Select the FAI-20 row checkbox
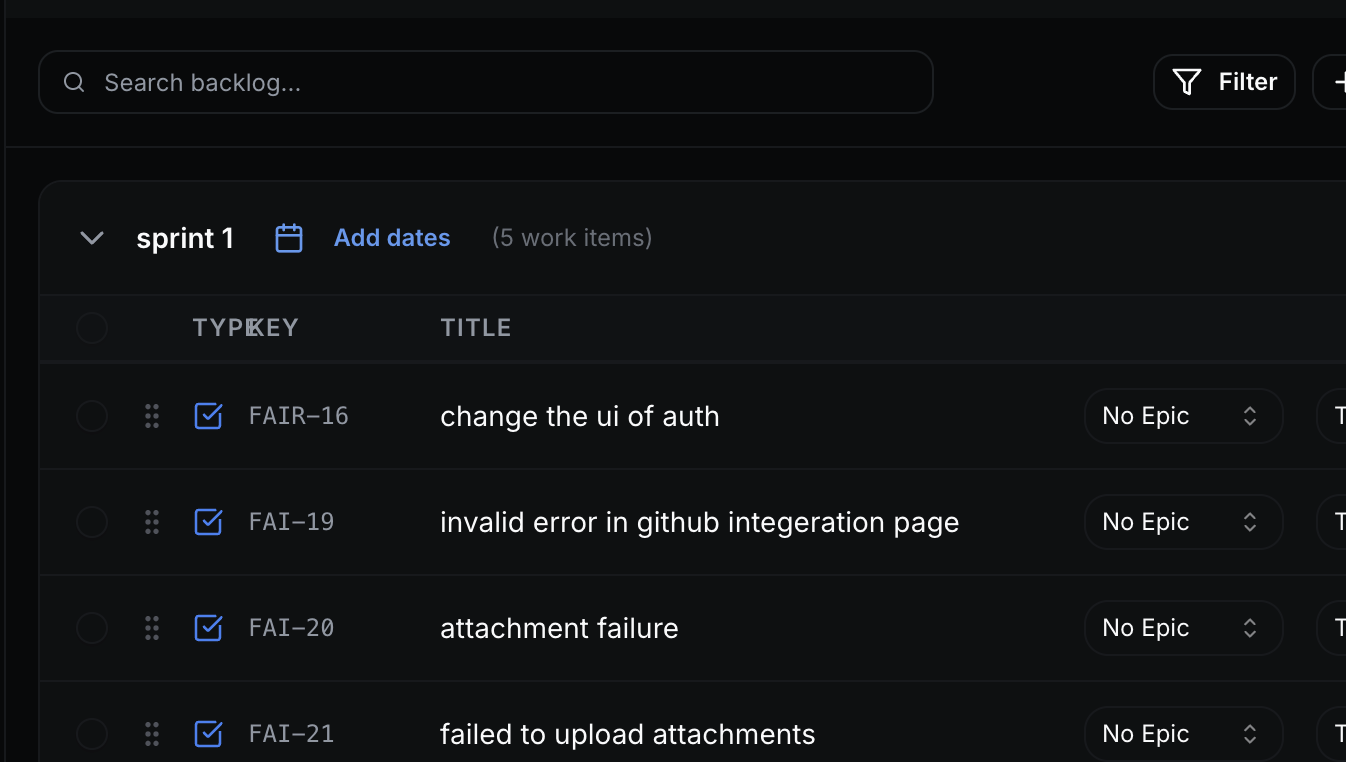The height and width of the screenshot is (762, 1346). (x=92, y=628)
